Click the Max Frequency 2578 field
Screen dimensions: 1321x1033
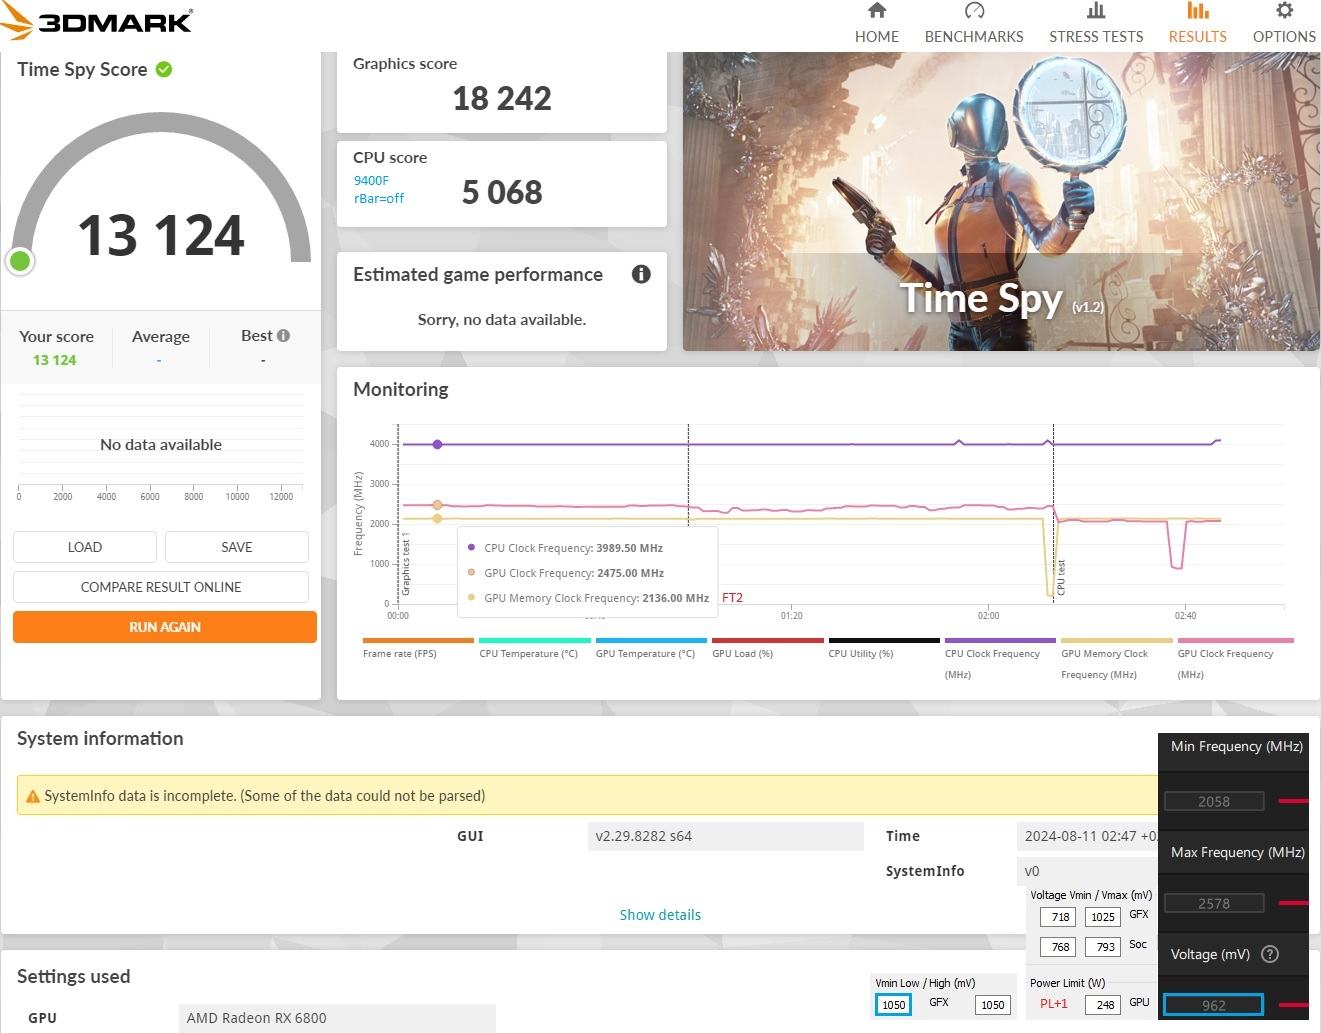click(x=1214, y=903)
